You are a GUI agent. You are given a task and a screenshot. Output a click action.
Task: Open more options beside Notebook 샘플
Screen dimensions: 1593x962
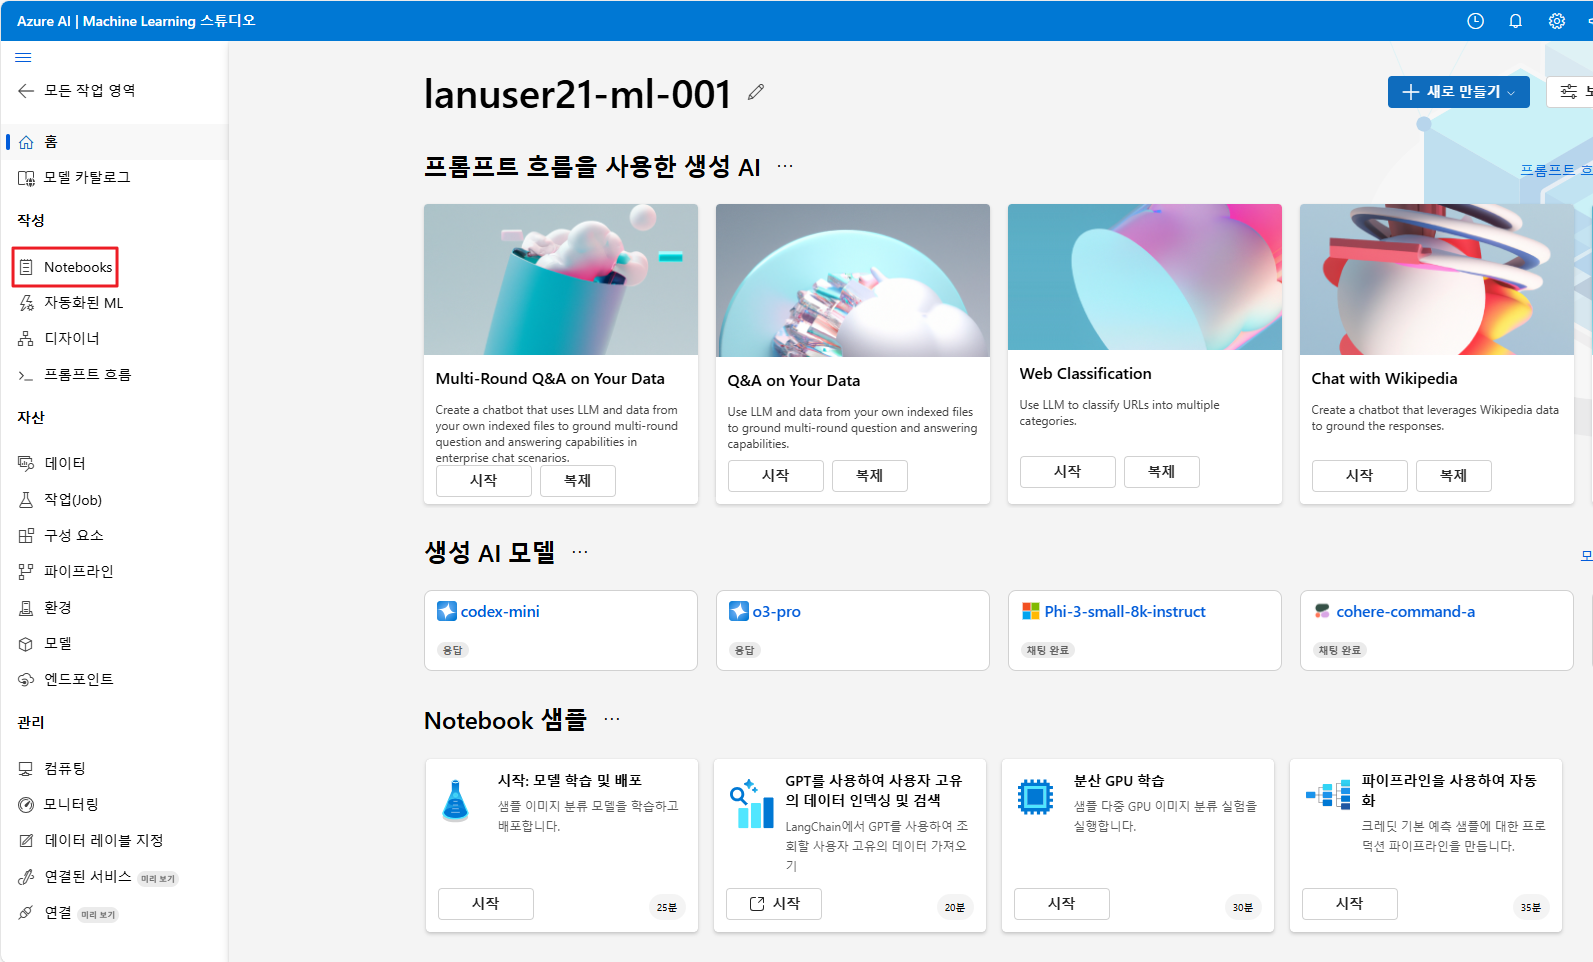[x=612, y=719]
